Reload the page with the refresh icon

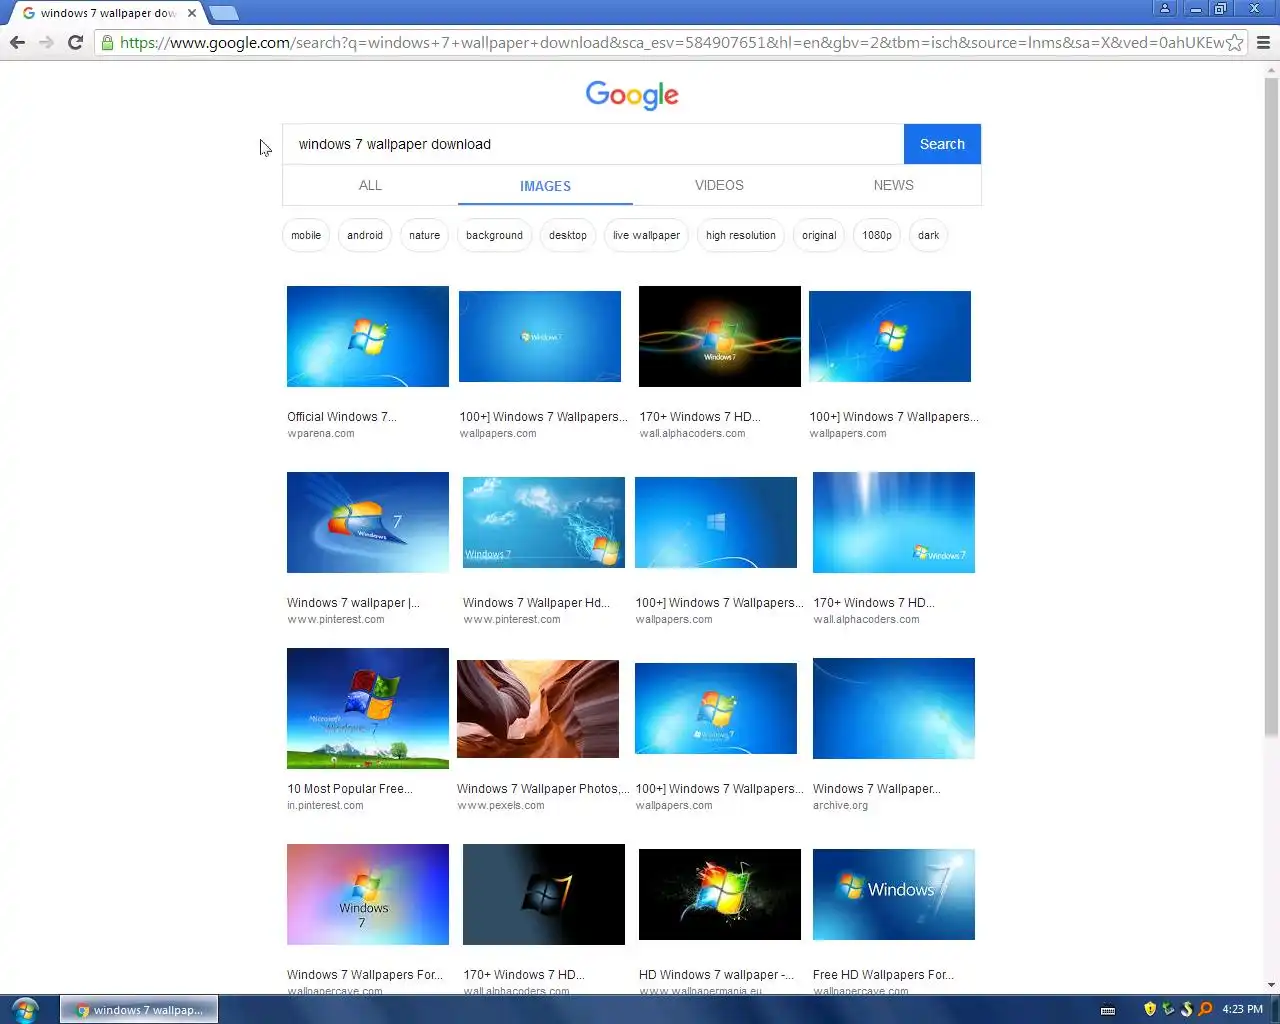coord(75,42)
